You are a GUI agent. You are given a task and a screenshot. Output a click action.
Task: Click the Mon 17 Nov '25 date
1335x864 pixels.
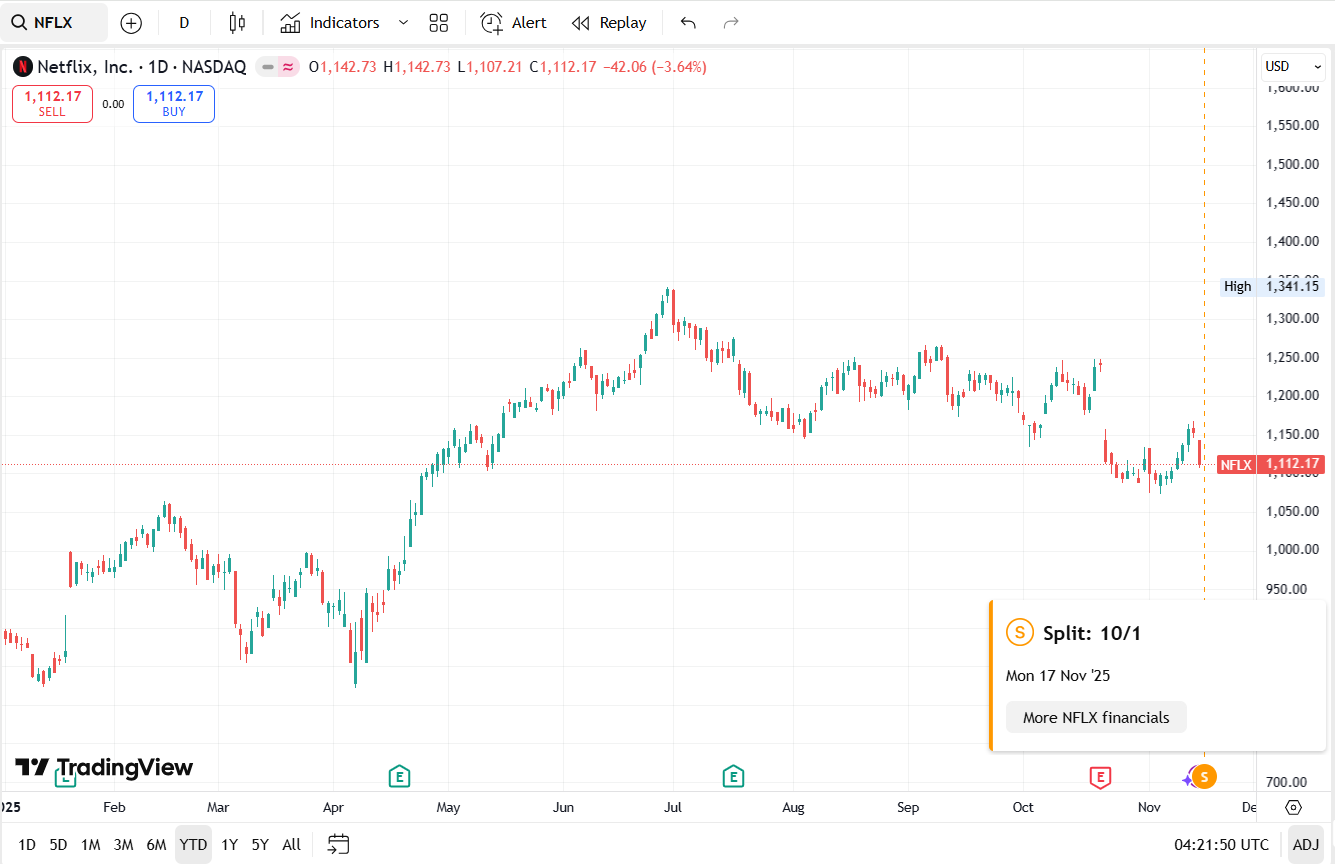[x=1058, y=676]
